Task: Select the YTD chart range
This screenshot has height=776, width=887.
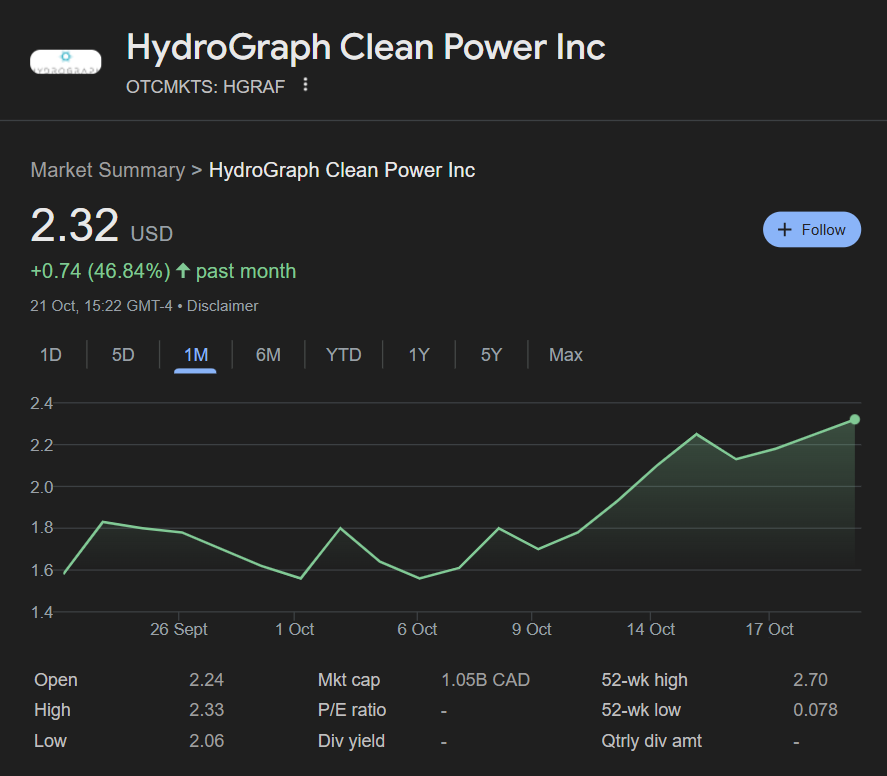Action: point(343,355)
